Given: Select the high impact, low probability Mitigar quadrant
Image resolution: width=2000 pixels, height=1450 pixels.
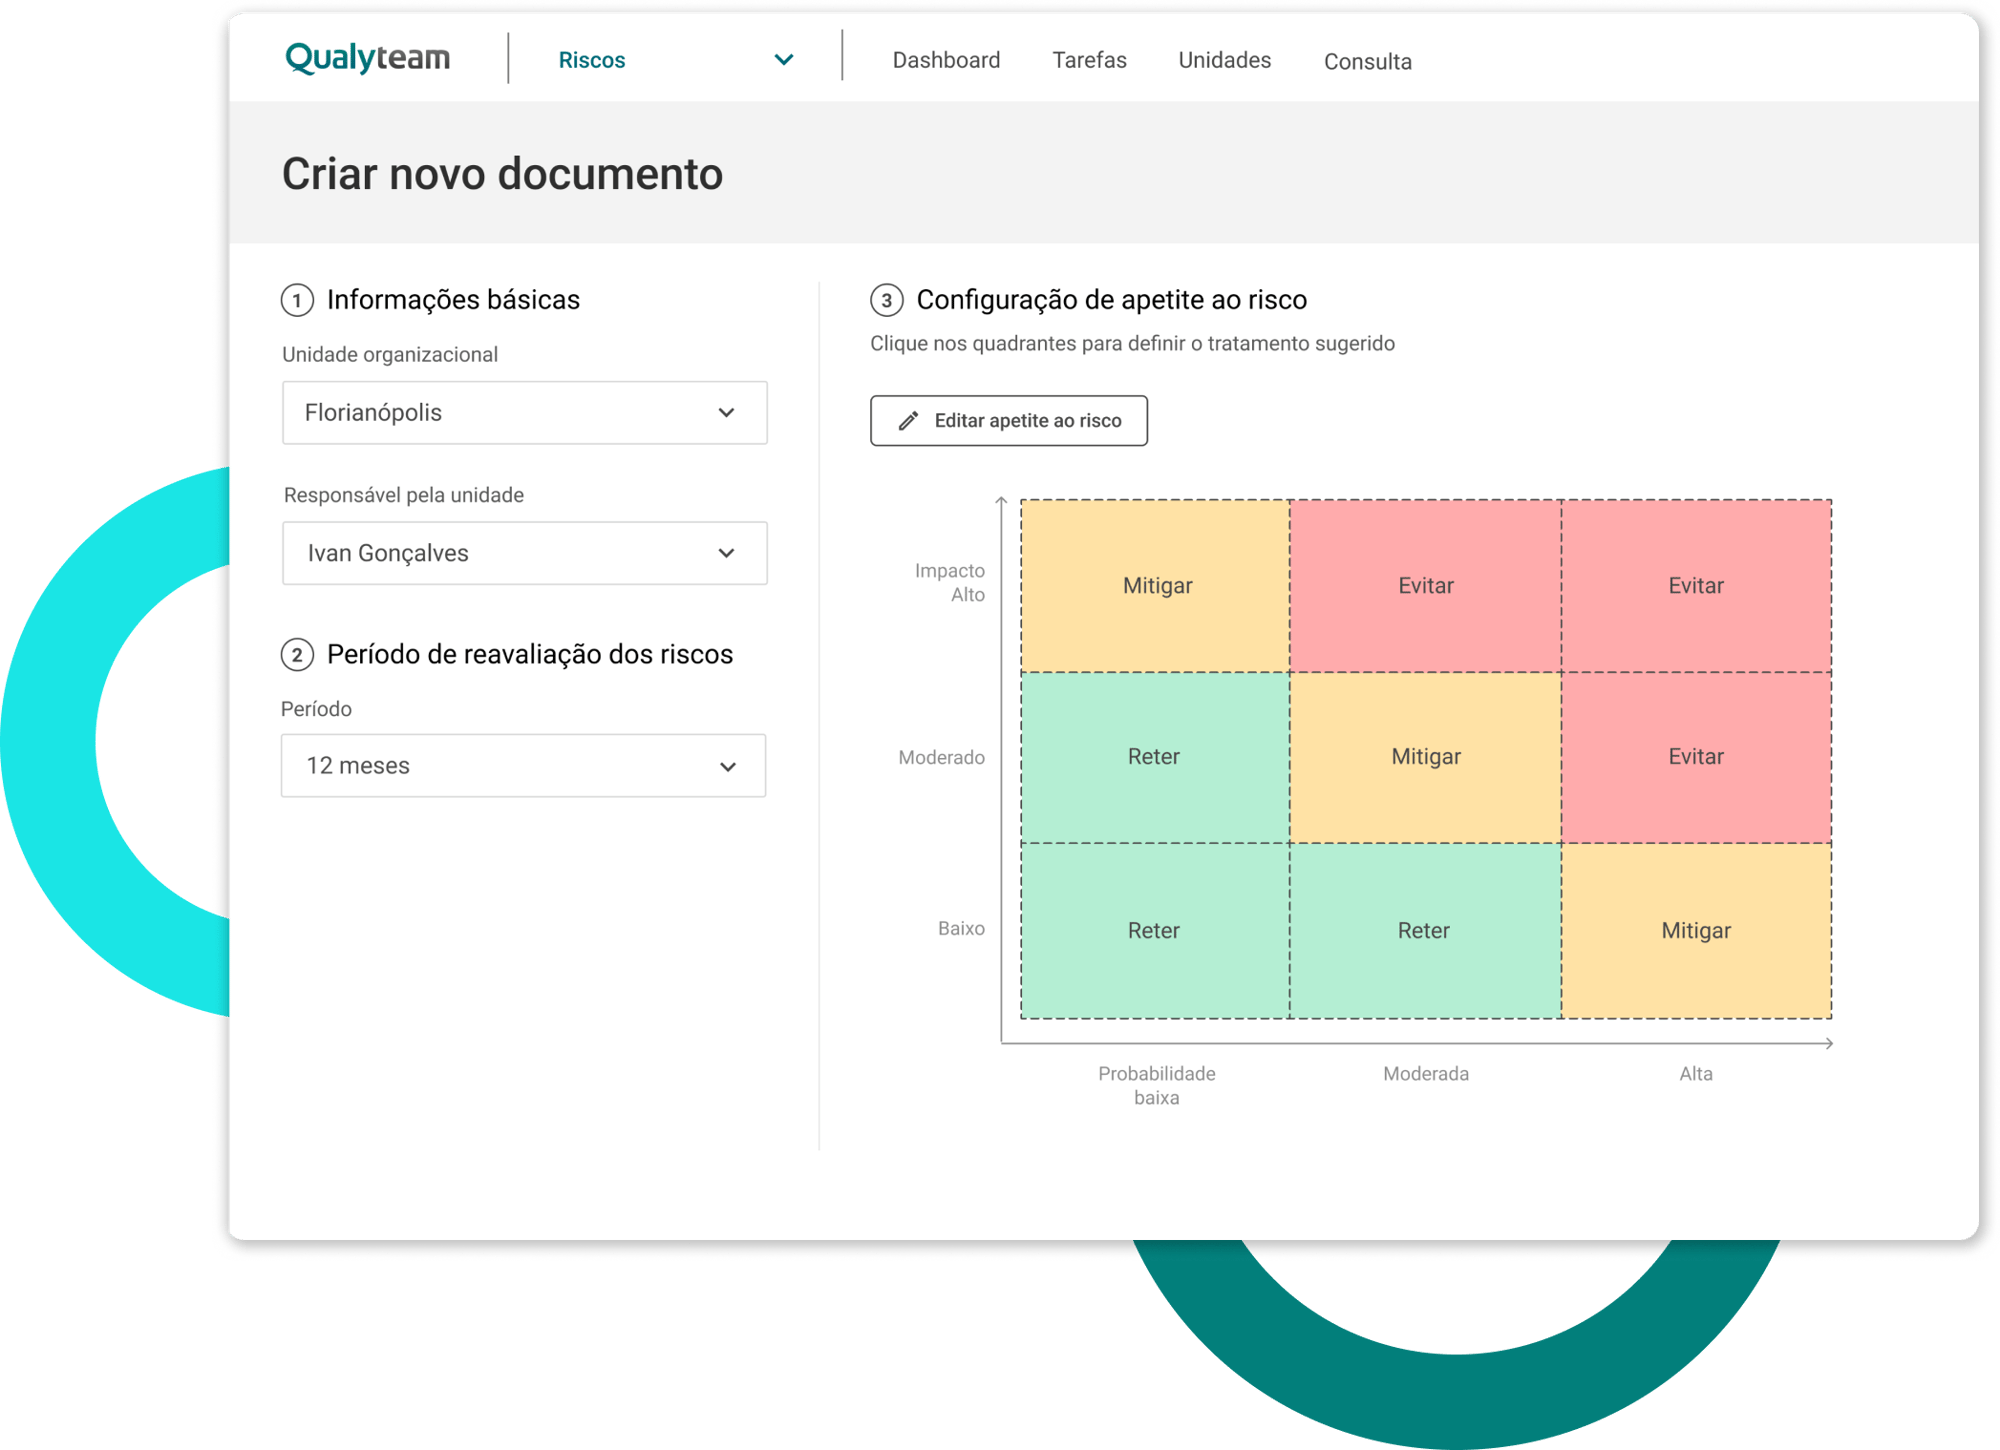Looking at the screenshot, I should [x=1156, y=586].
